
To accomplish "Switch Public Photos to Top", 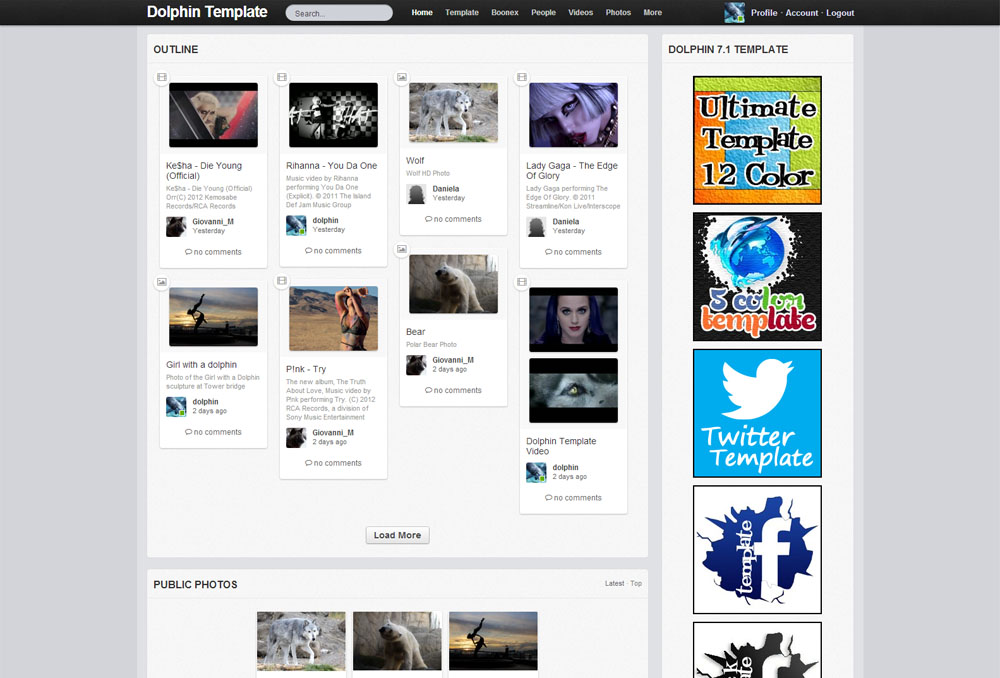I will coord(636,584).
